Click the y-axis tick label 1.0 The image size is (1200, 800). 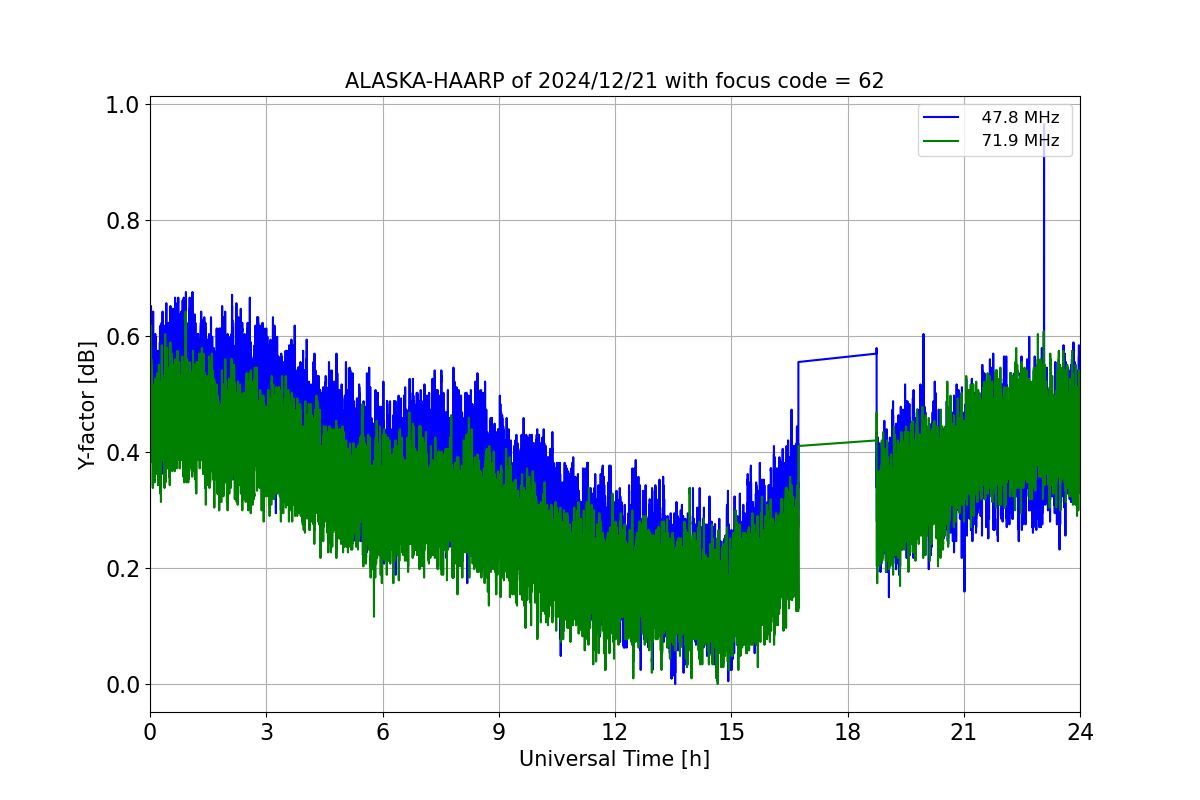coord(124,105)
